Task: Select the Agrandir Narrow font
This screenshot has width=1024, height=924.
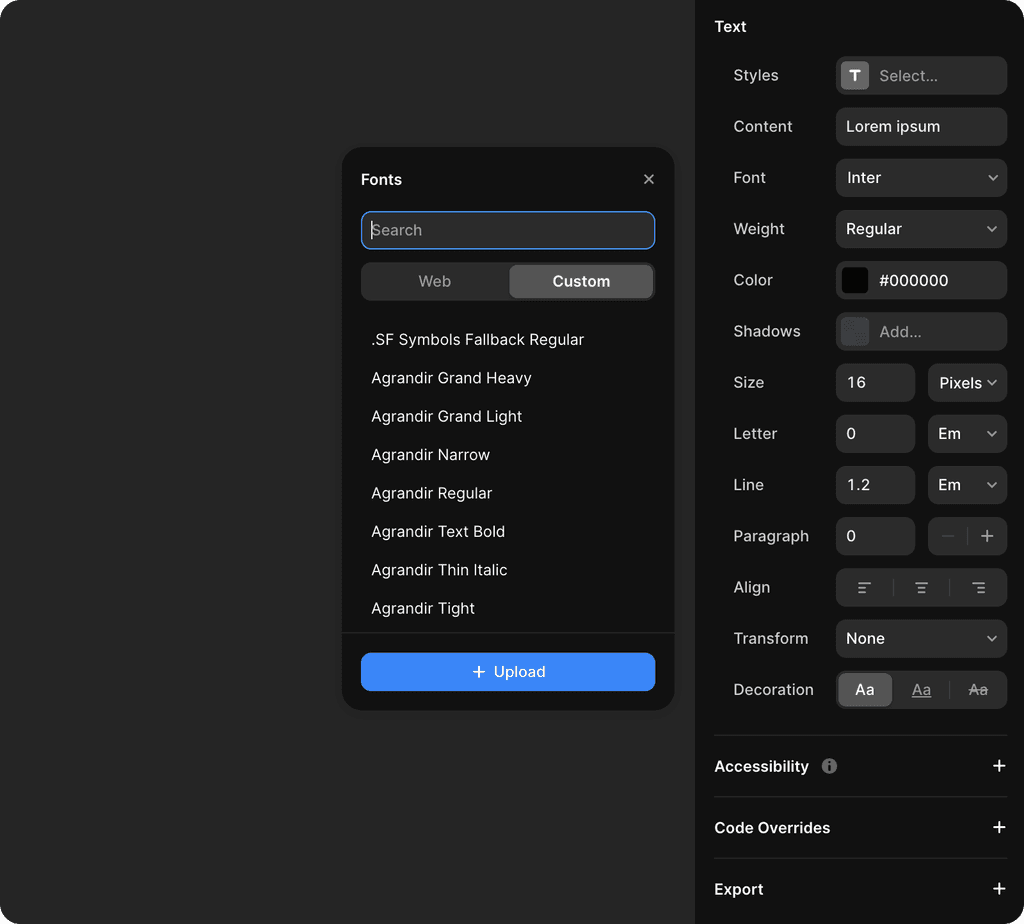Action: click(430, 454)
